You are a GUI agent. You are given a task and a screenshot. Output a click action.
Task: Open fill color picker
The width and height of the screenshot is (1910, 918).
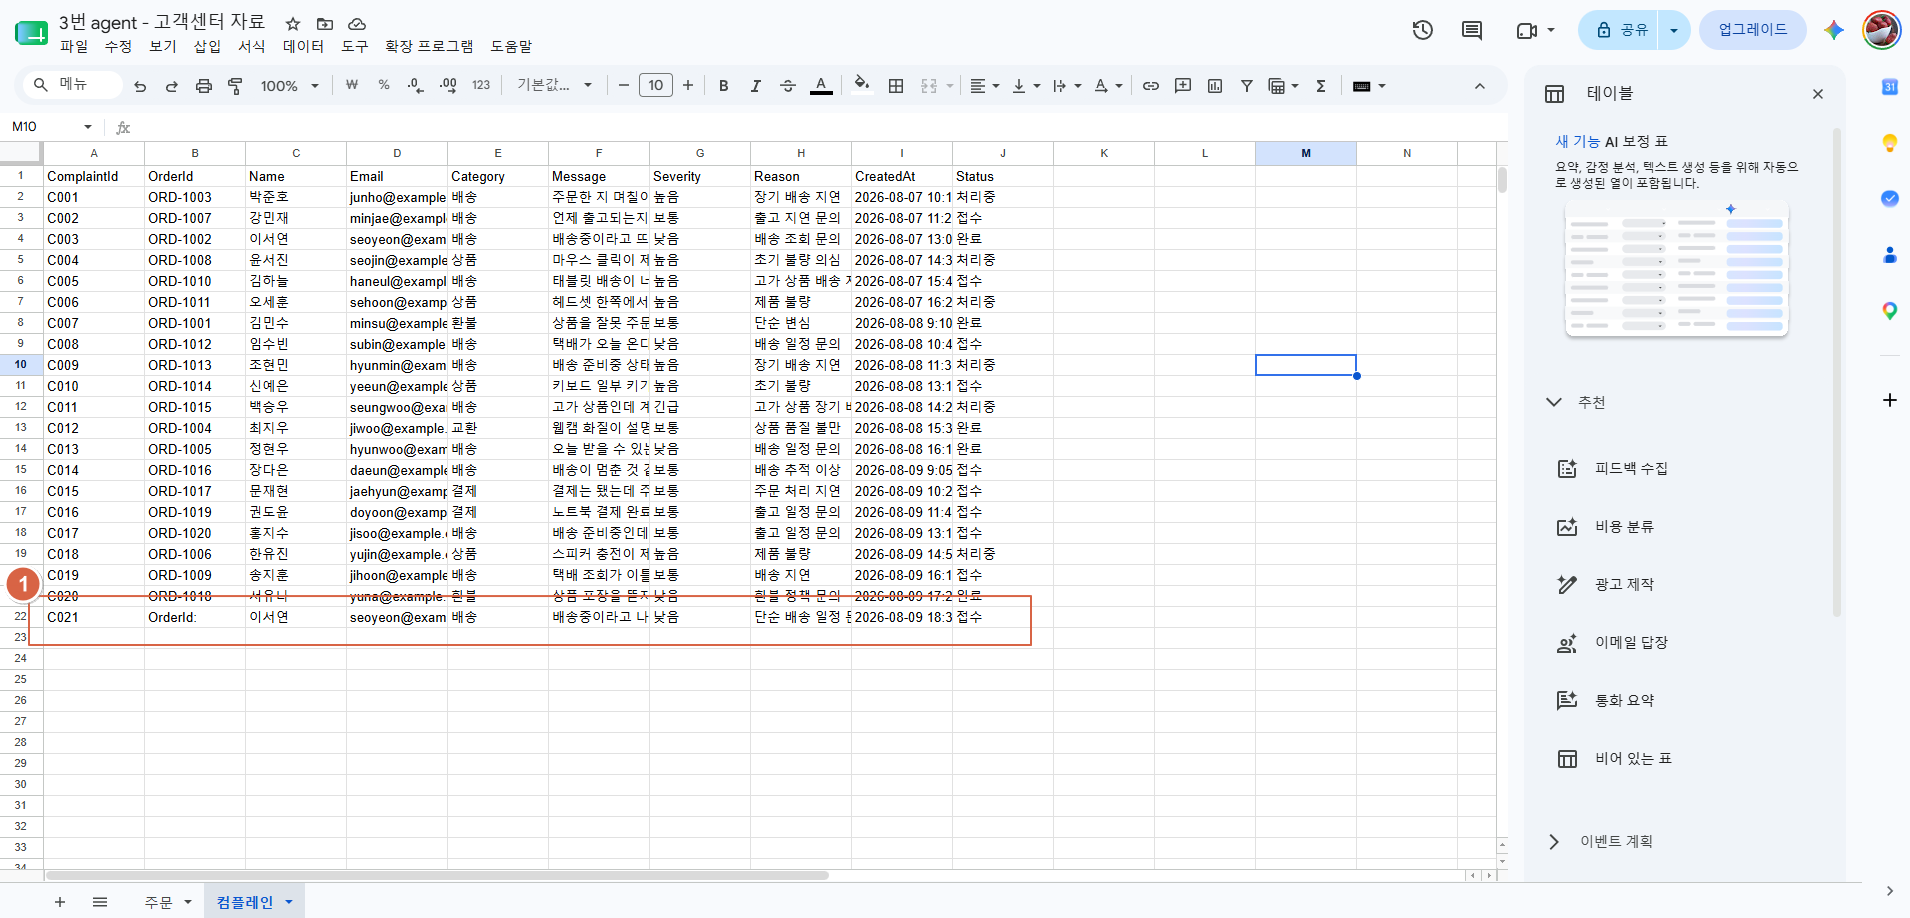click(861, 86)
